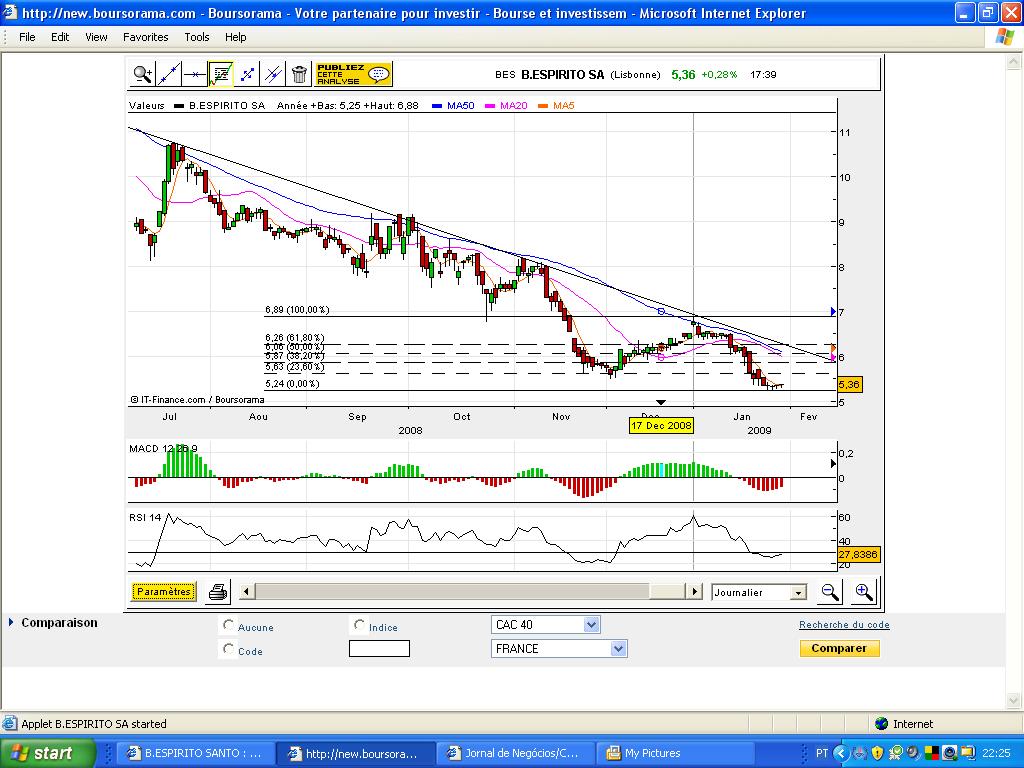1024x768 pixels.
Task: Switch to http://new.boursora taskbar window
Action: tap(355, 754)
